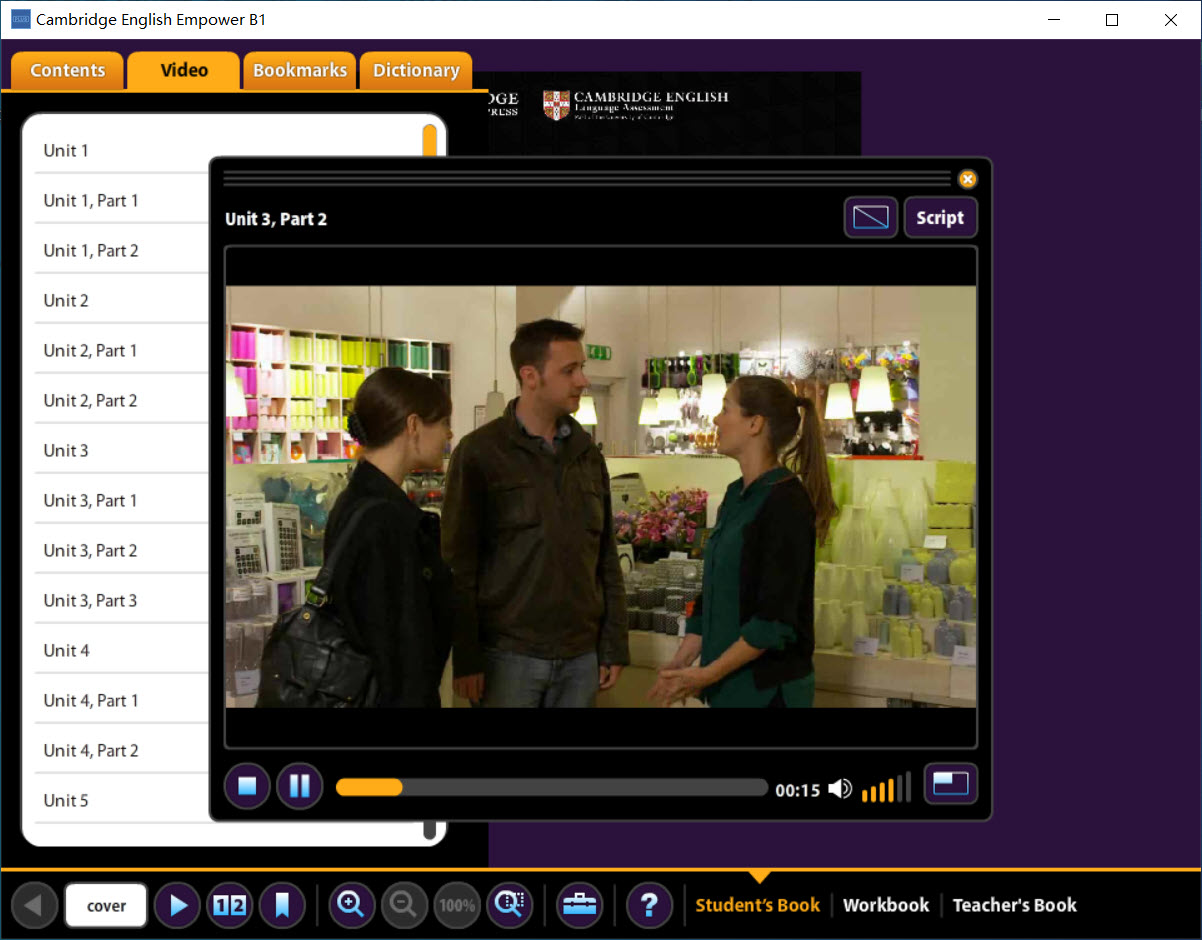The width and height of the screenshot is (1202, 940).
Task: Toggle single or double page view
Action: click(230, 906)
